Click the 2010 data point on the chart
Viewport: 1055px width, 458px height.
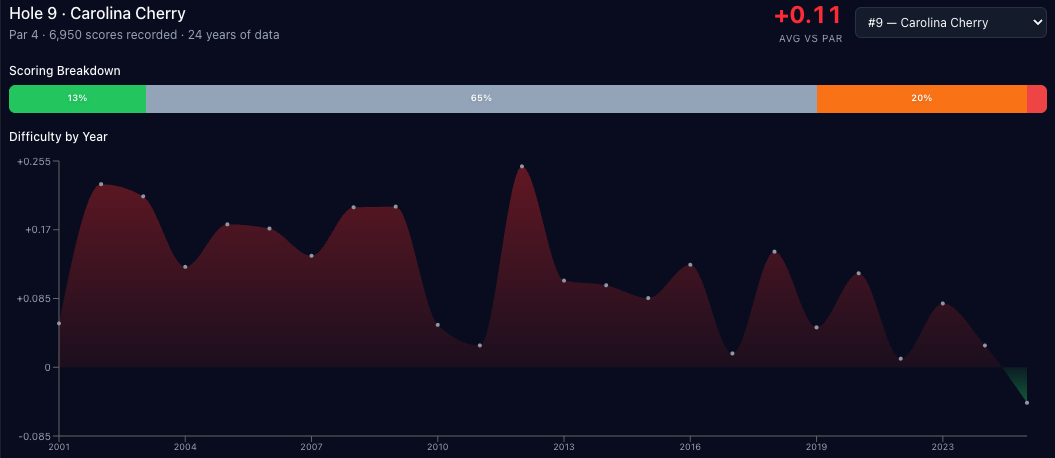pos(437,325)
